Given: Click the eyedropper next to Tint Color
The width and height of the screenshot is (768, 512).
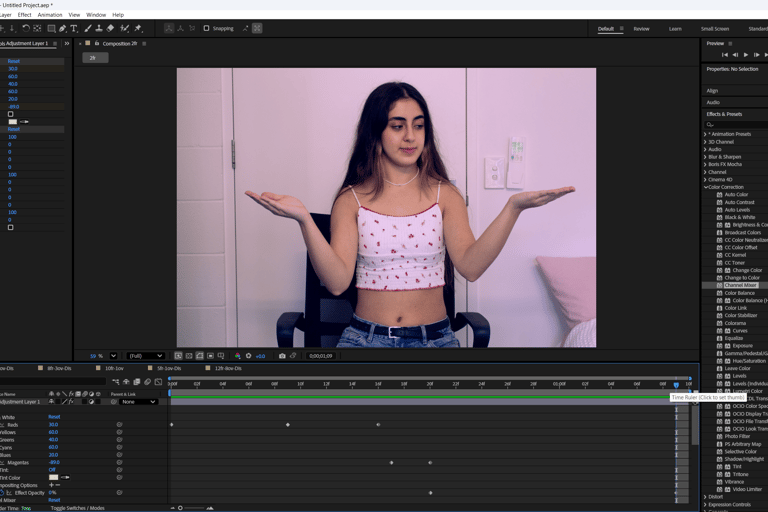Looking at the screenshot, I should [65, 477].
